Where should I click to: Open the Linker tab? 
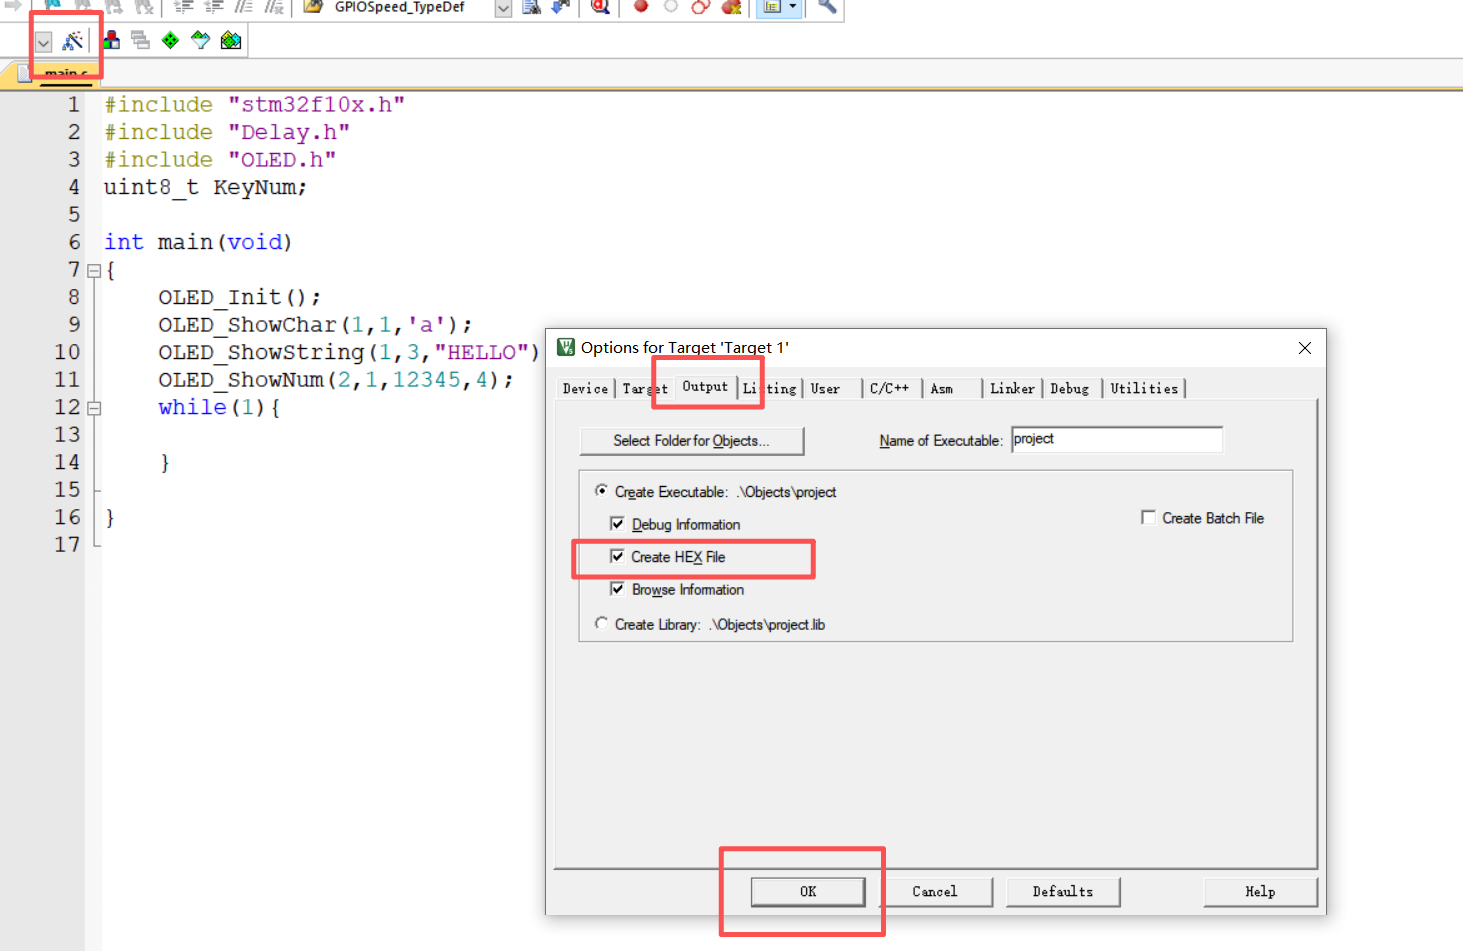click(1012, 388)
